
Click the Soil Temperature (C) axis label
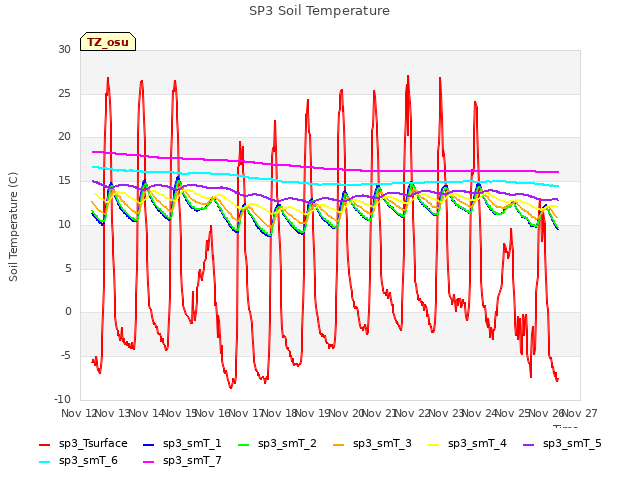click(13, 227)
